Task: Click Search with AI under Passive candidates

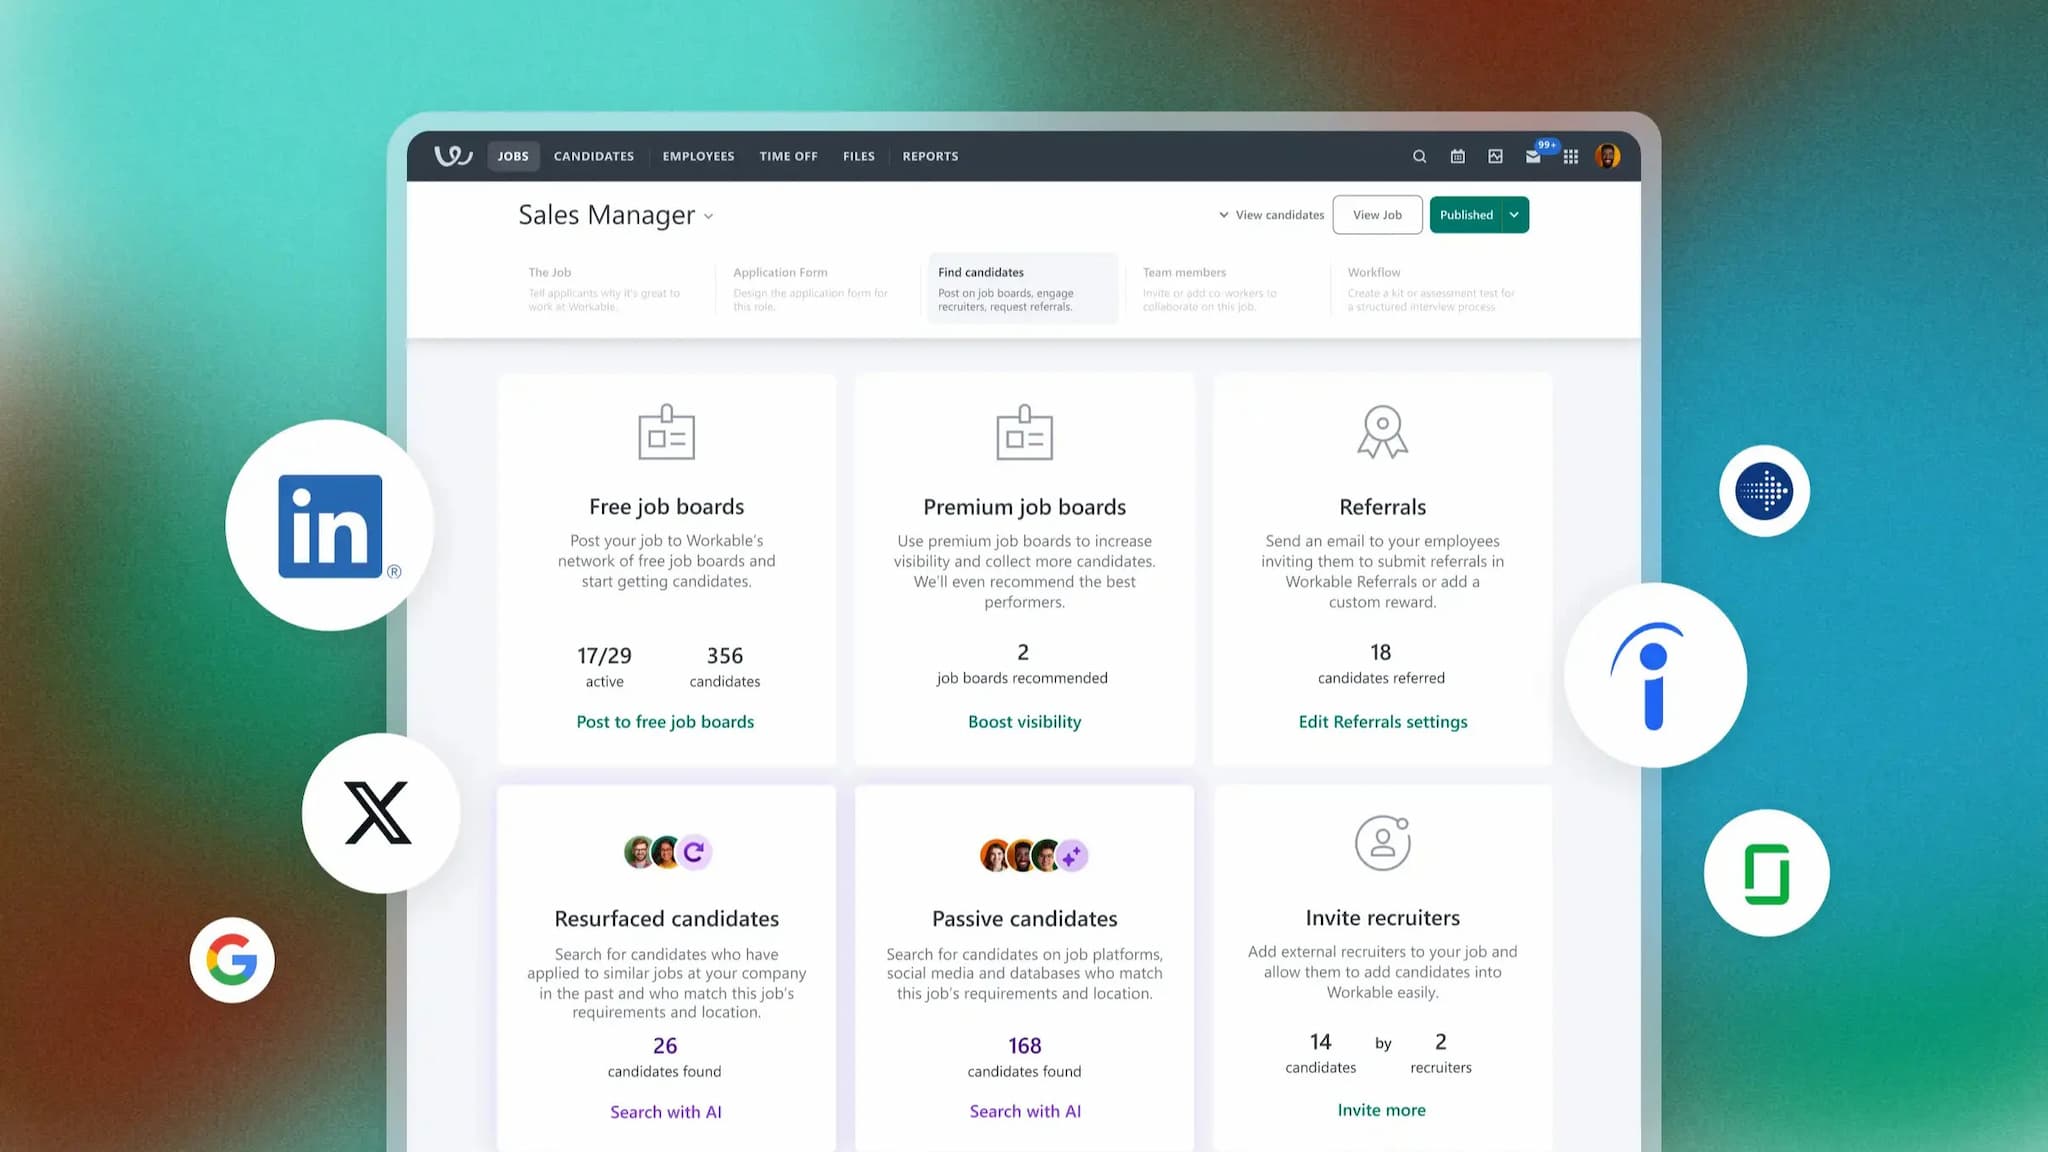Action: point(1025,1111)
